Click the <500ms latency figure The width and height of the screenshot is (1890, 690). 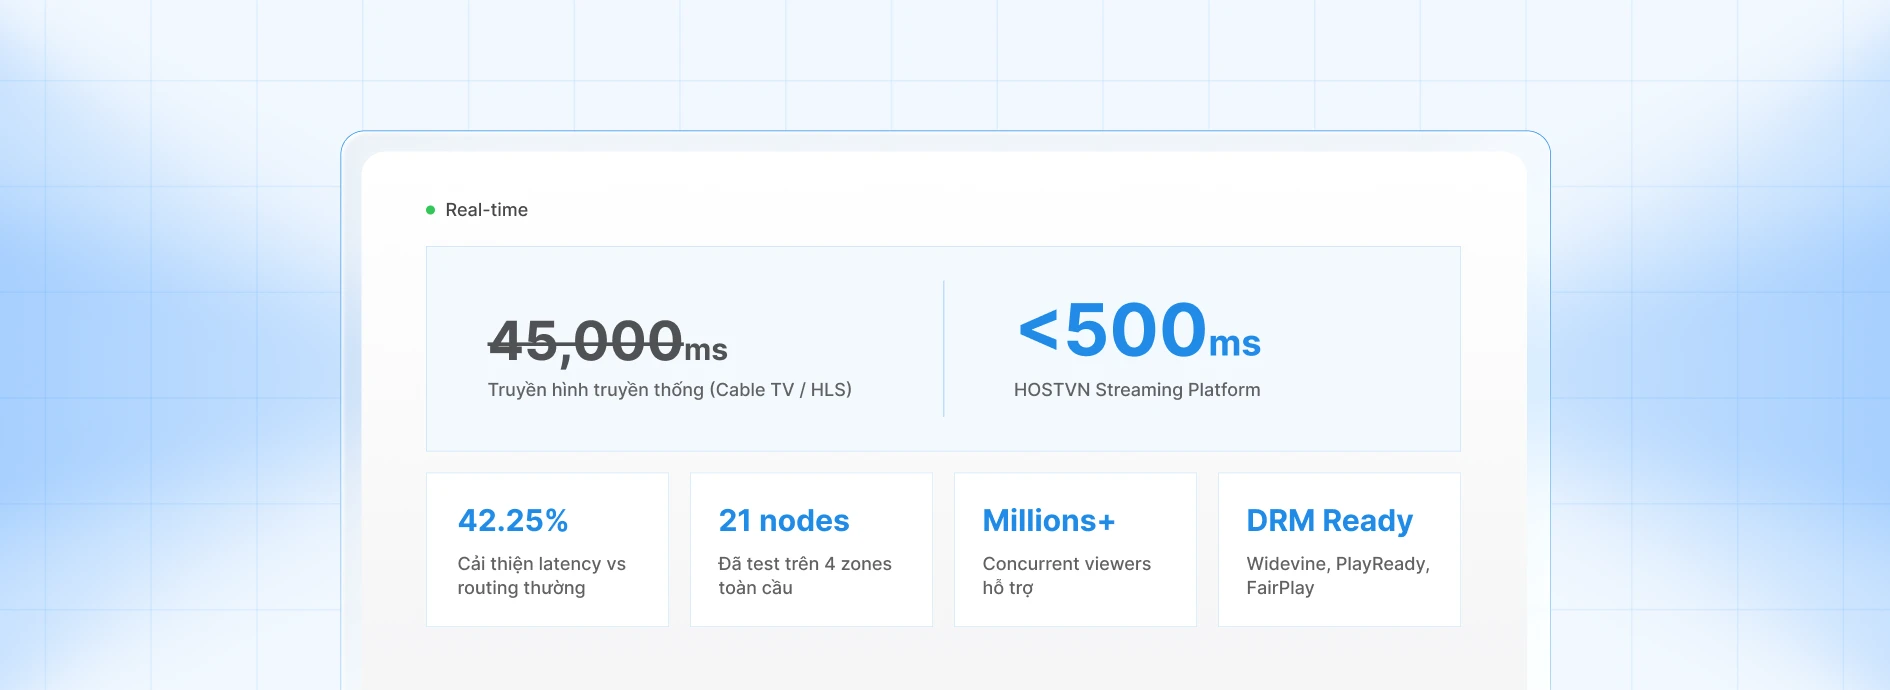[1140, 330]
